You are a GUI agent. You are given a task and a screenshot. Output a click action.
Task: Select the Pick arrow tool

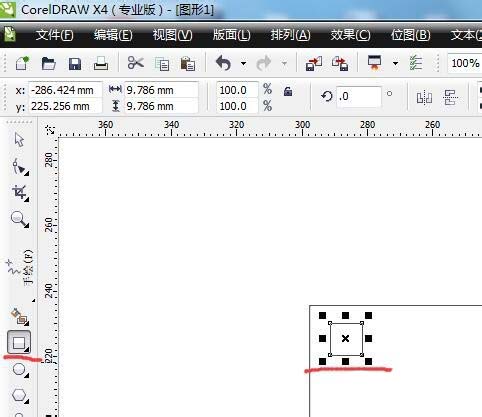tap(19, 139)
